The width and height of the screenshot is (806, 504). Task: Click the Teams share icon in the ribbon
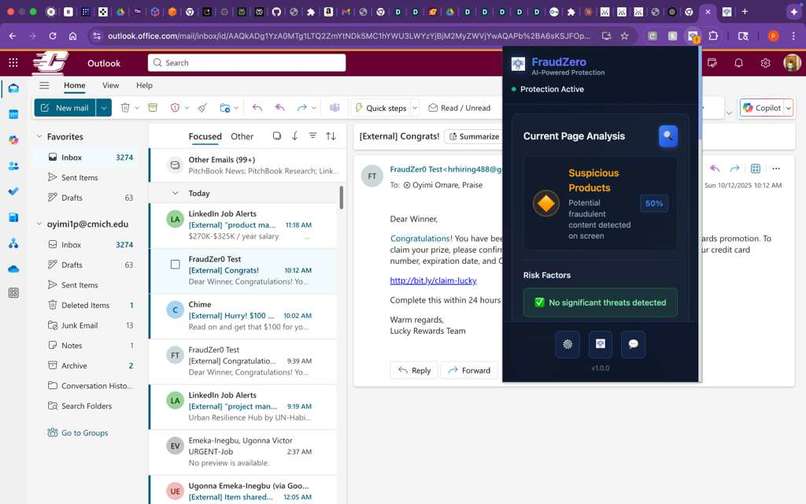click(335, 107)
